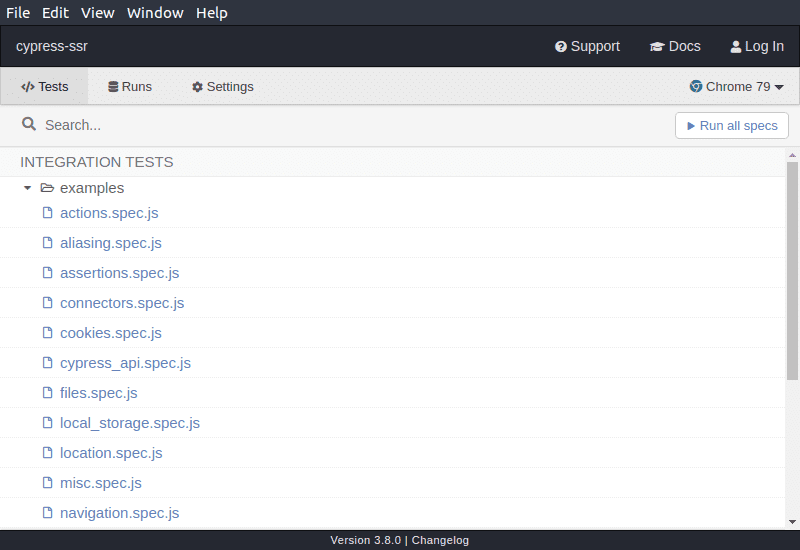
Task: Click the Support link
Action: pyautogui.click(x=587, y=46)
